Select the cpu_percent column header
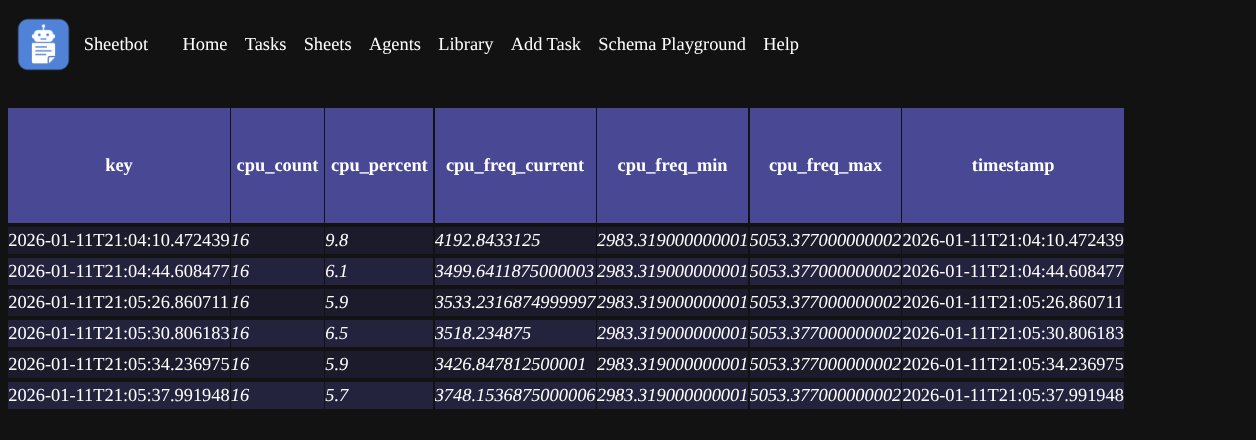 (379, 165)
